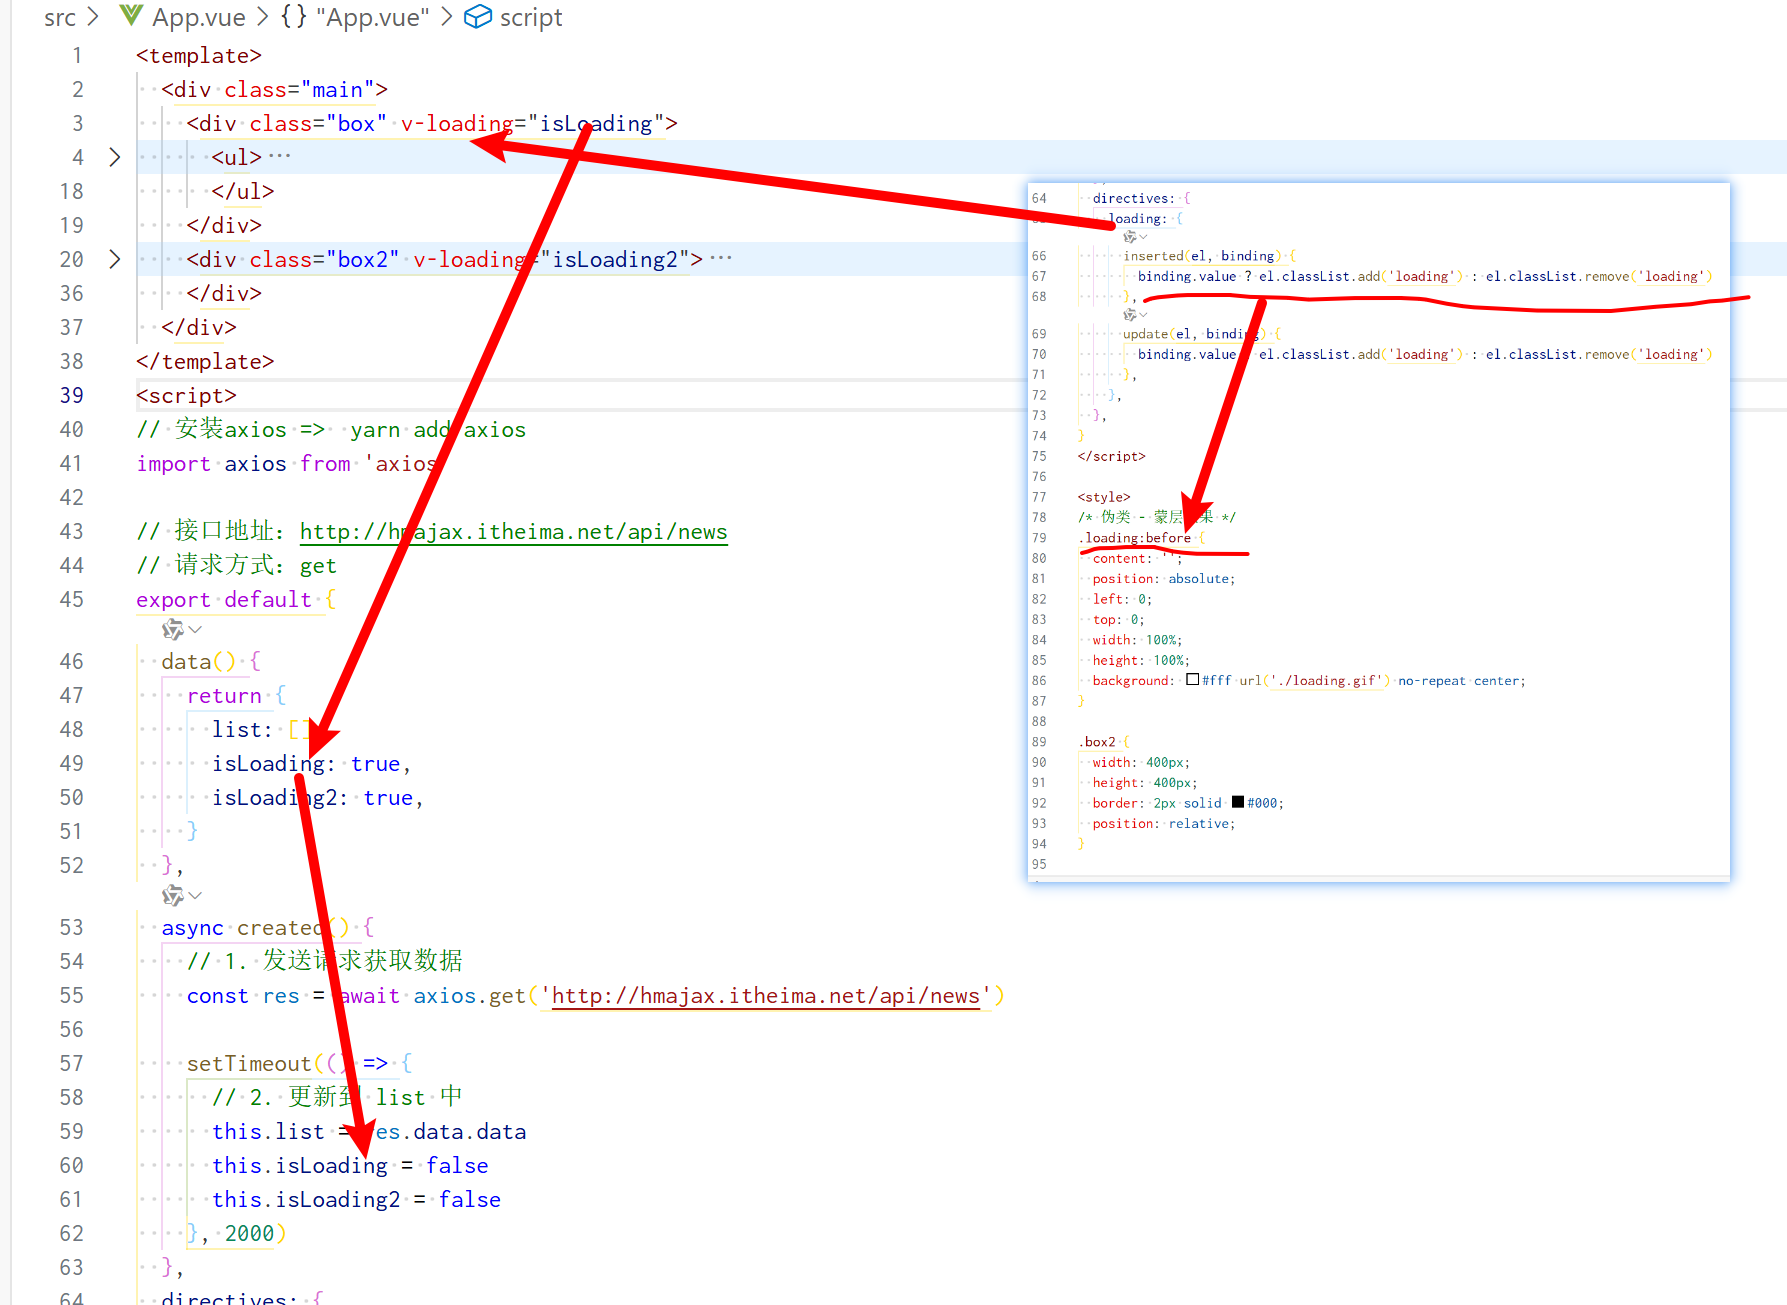Click 'directives:' in the inset code

[1134, 198]
